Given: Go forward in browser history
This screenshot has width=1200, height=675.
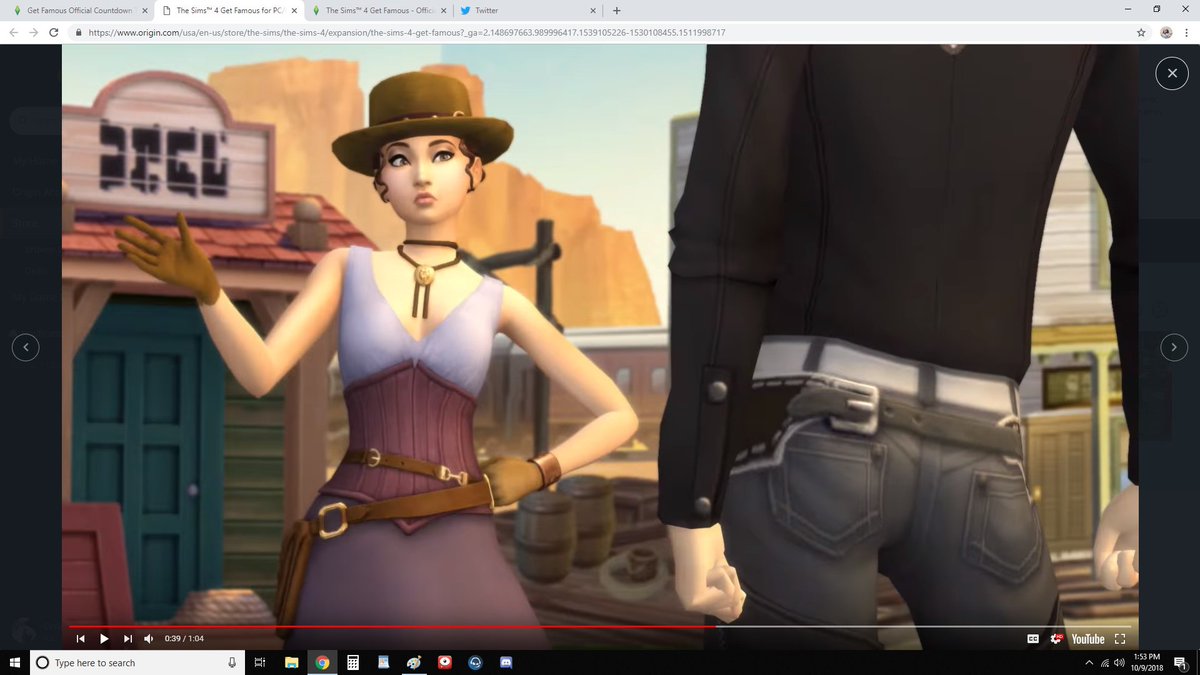Looking at the screenshot, I should (34, 32).
